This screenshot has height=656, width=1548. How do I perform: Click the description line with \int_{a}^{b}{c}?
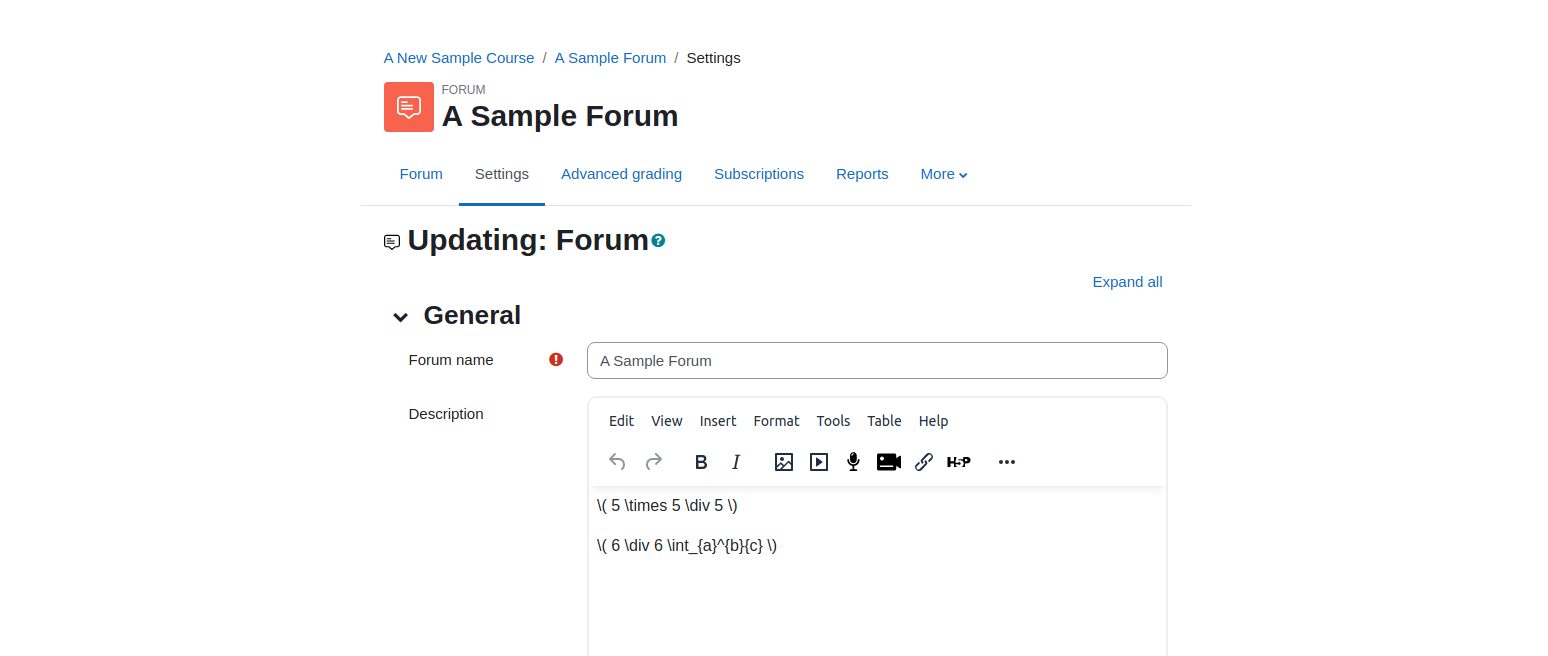(687, 546)
